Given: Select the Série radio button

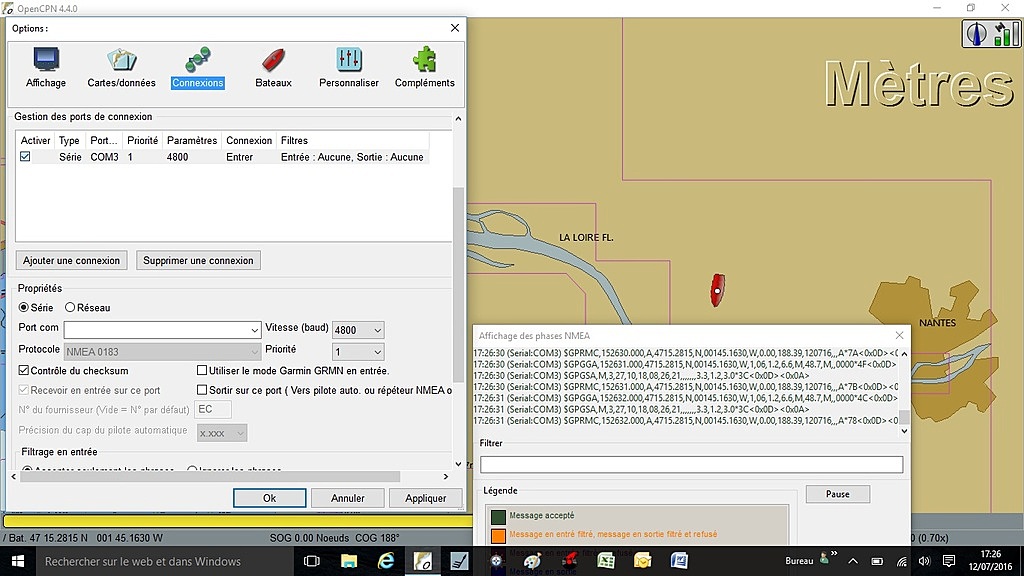Looking at the screenshot, I should [x=24, y=307].
